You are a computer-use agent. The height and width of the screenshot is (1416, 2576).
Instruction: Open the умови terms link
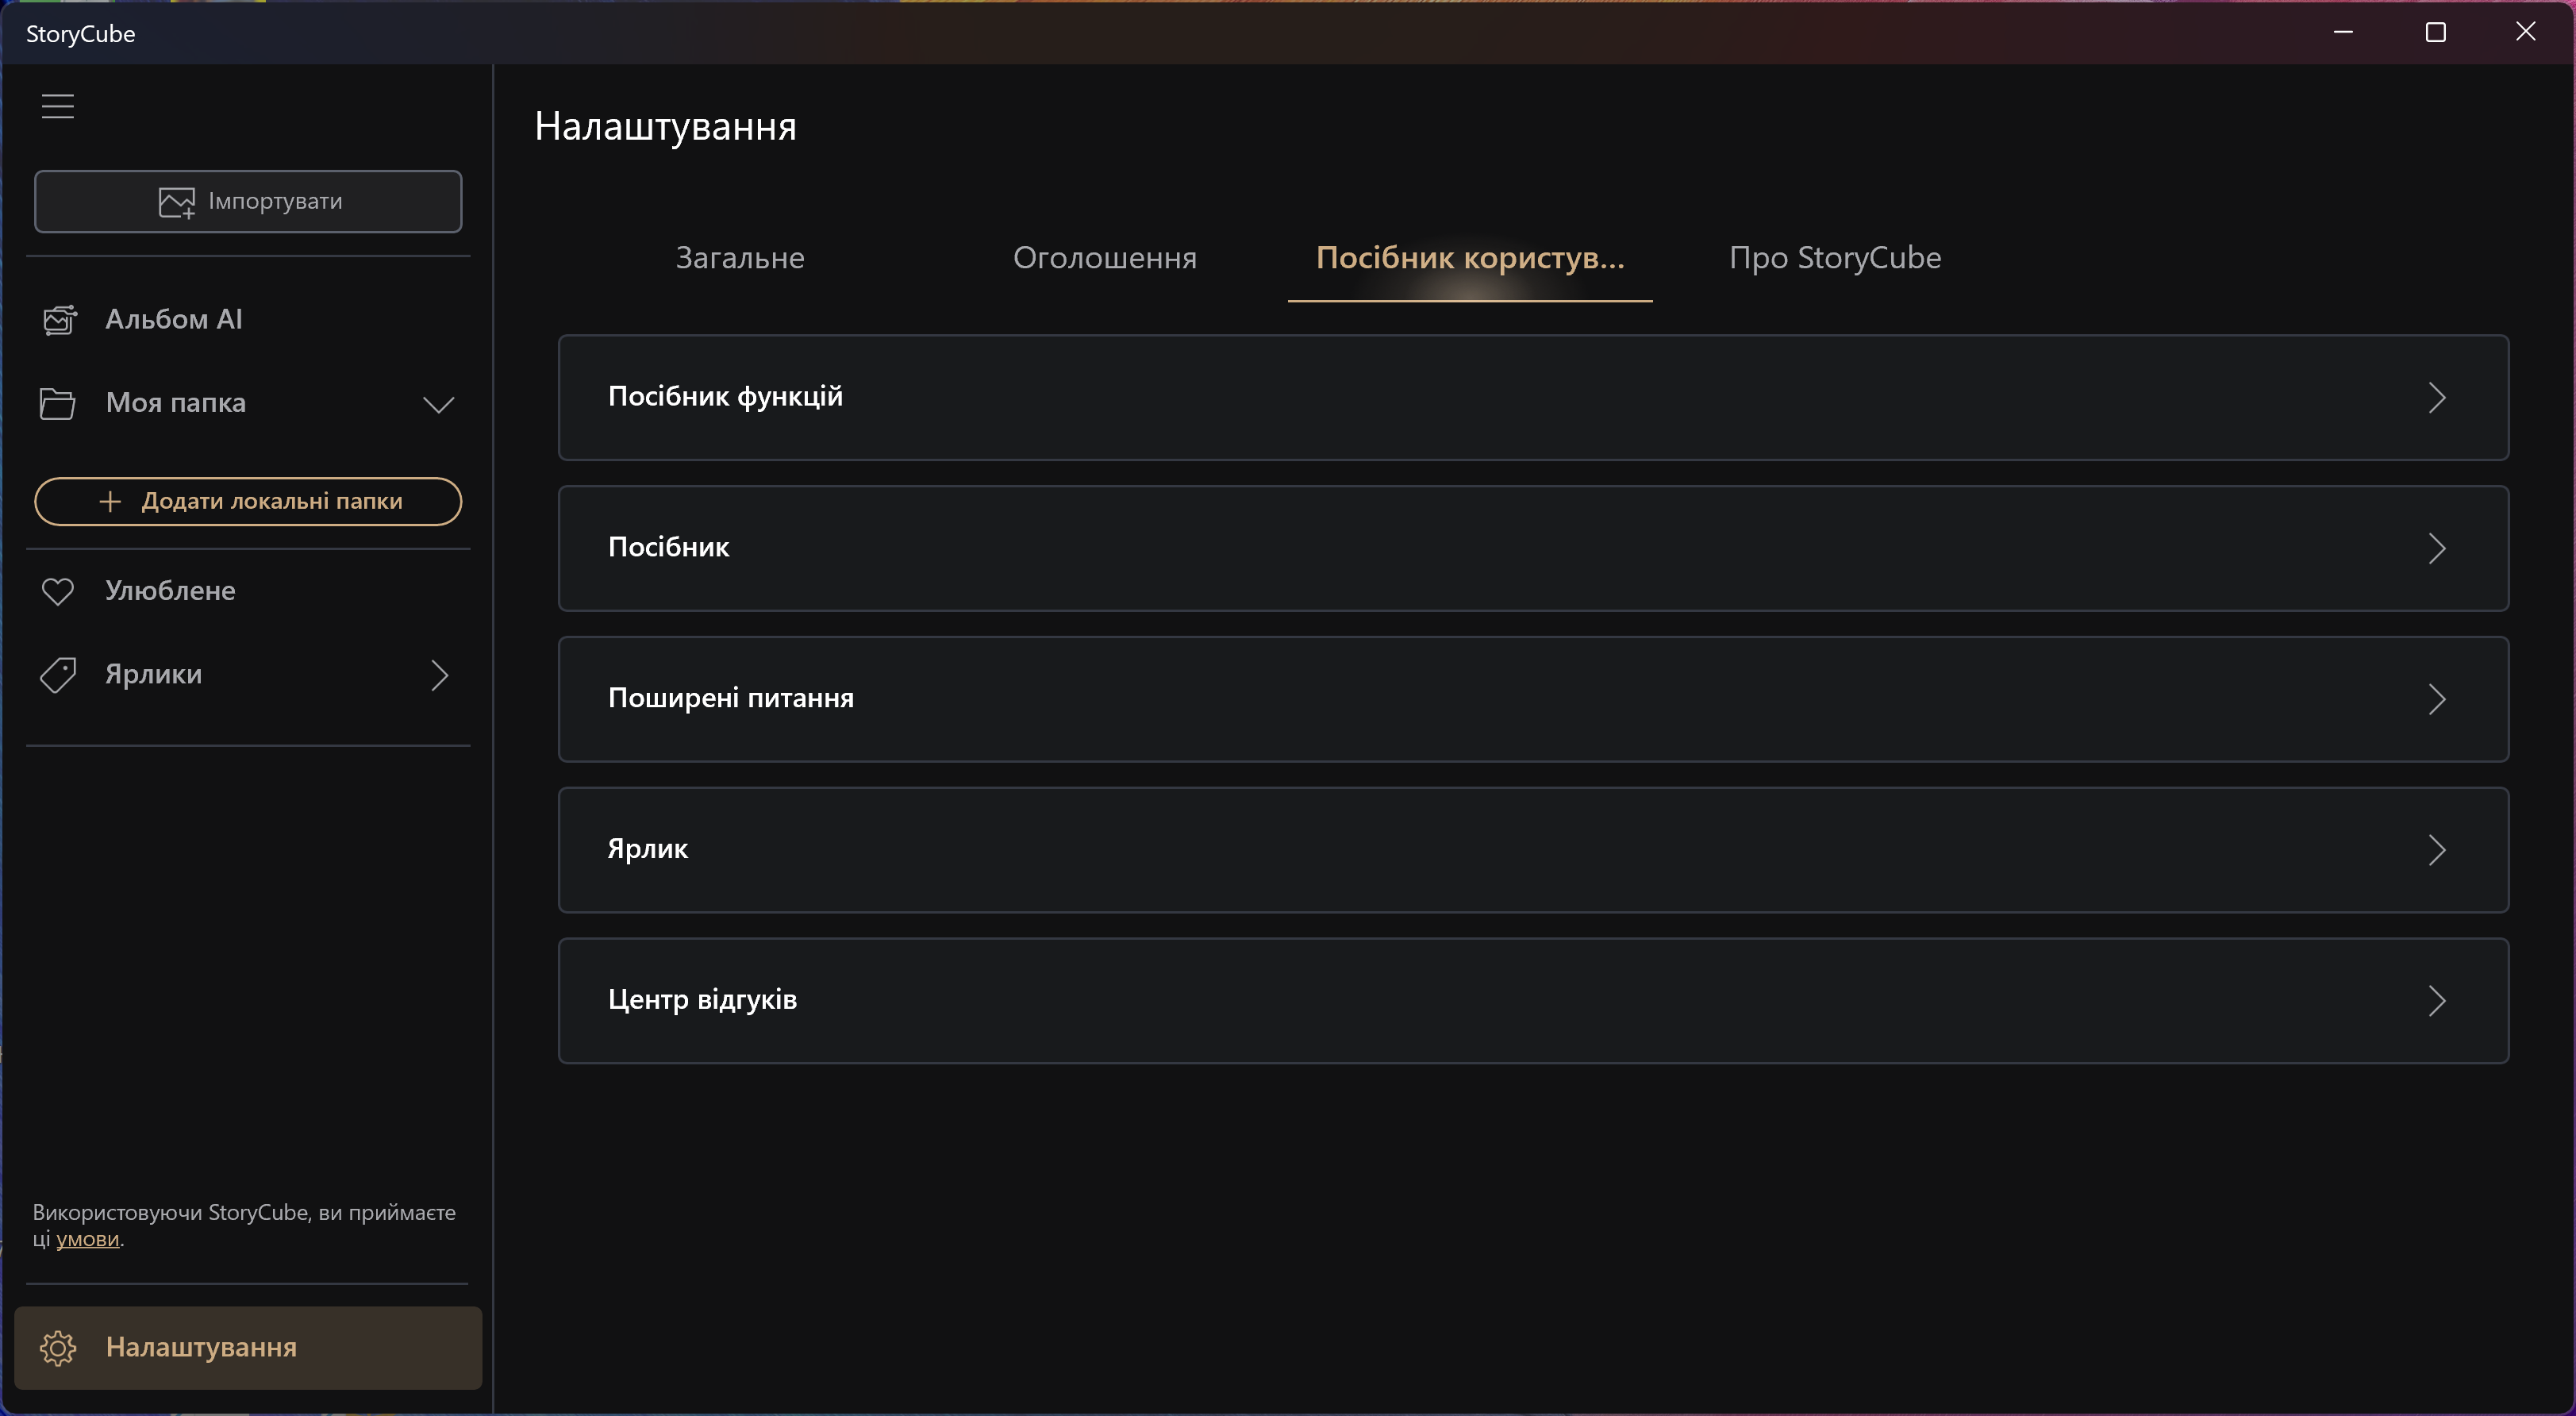87,1239
